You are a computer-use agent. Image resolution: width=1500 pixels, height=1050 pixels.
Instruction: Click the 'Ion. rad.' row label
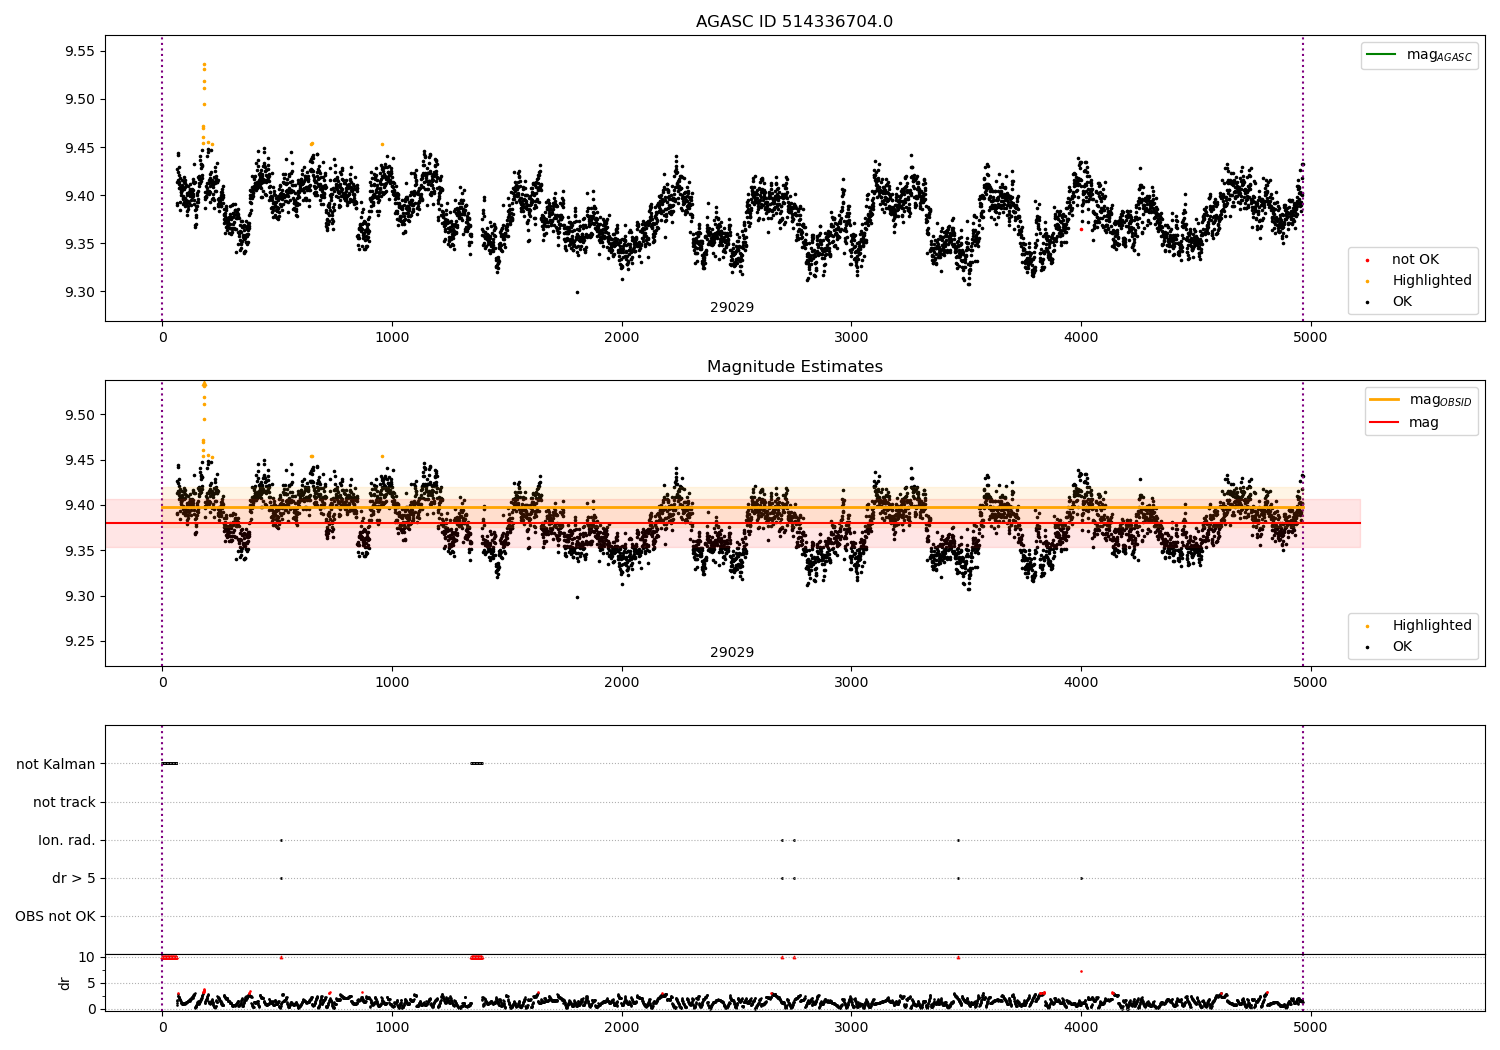pyautogui.click(x=67, y=840)
